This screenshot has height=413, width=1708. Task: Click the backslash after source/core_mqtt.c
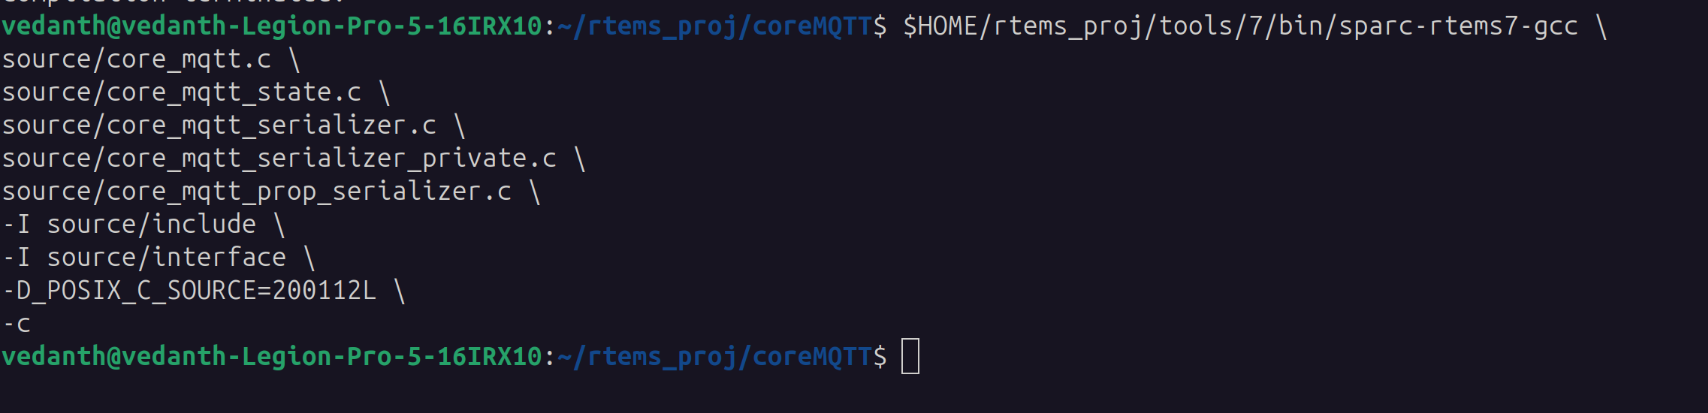click(x=294, y=60)
